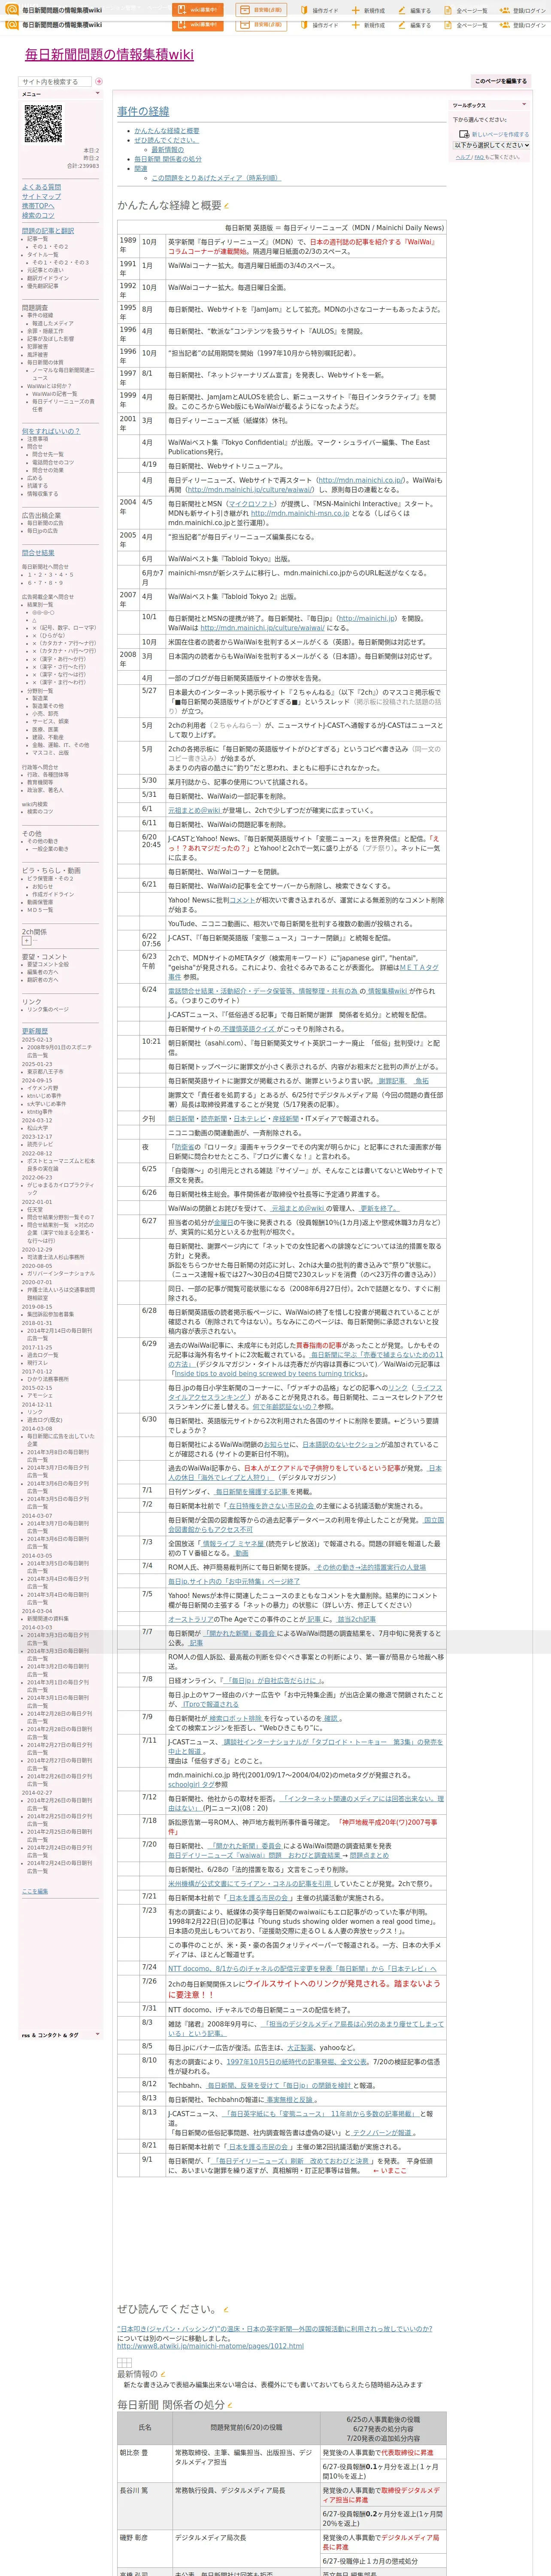Image resolution: width=551 pixels, height=2576 pixels.
Task: Open サイトマップ in the sidebar menu
Action: (41, 197)
